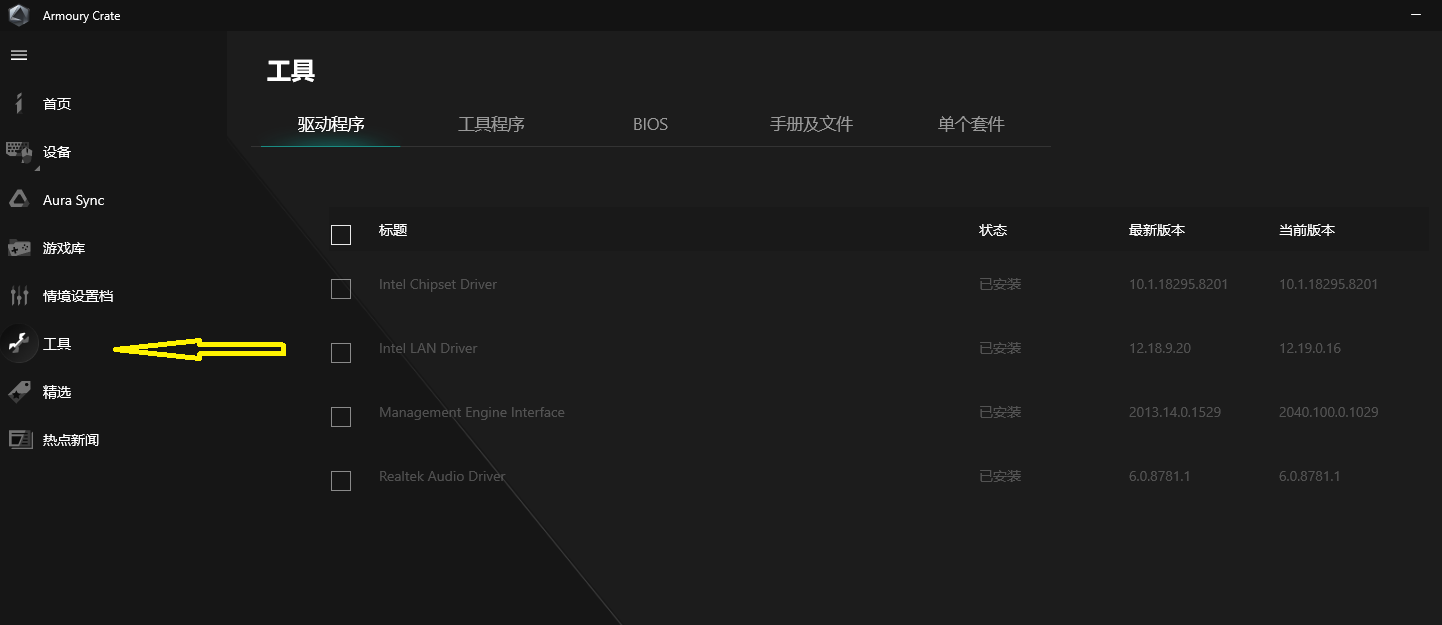
Task: Click latest version 12.18.9.20
Action: (x=1160, y=348)
